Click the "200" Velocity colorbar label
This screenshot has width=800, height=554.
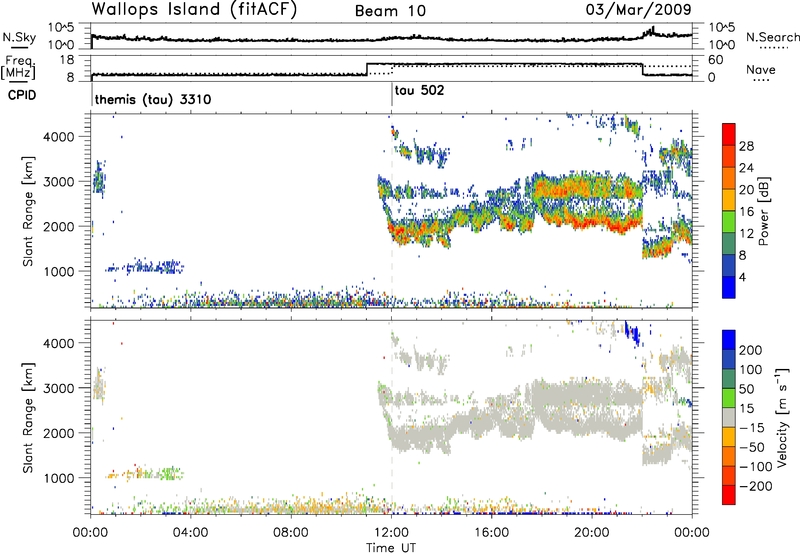click(751, 350)
